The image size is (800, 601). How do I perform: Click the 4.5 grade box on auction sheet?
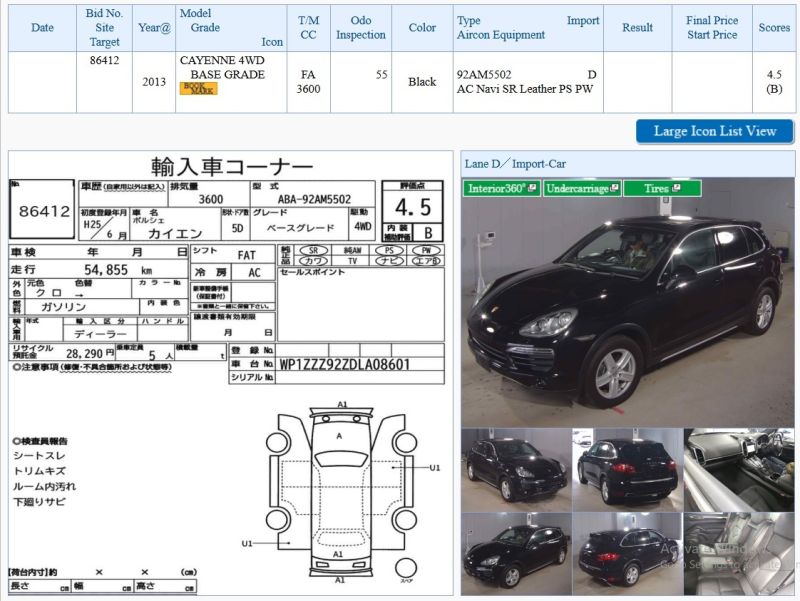[x=412, y=207]
